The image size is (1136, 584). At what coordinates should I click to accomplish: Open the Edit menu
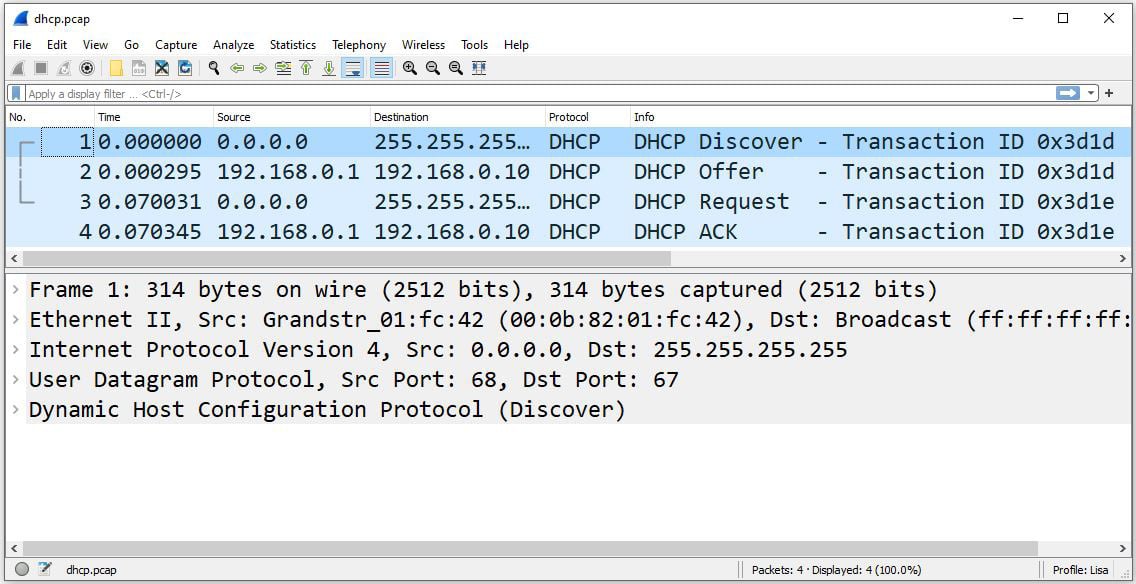tap(57, 45)
